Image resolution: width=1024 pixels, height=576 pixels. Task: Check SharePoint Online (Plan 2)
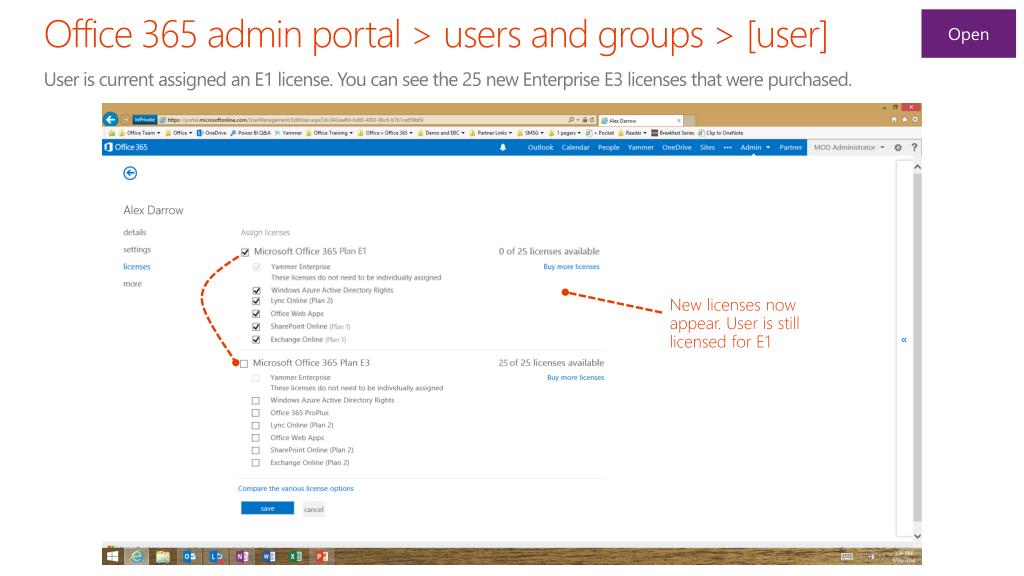point(255,451)
